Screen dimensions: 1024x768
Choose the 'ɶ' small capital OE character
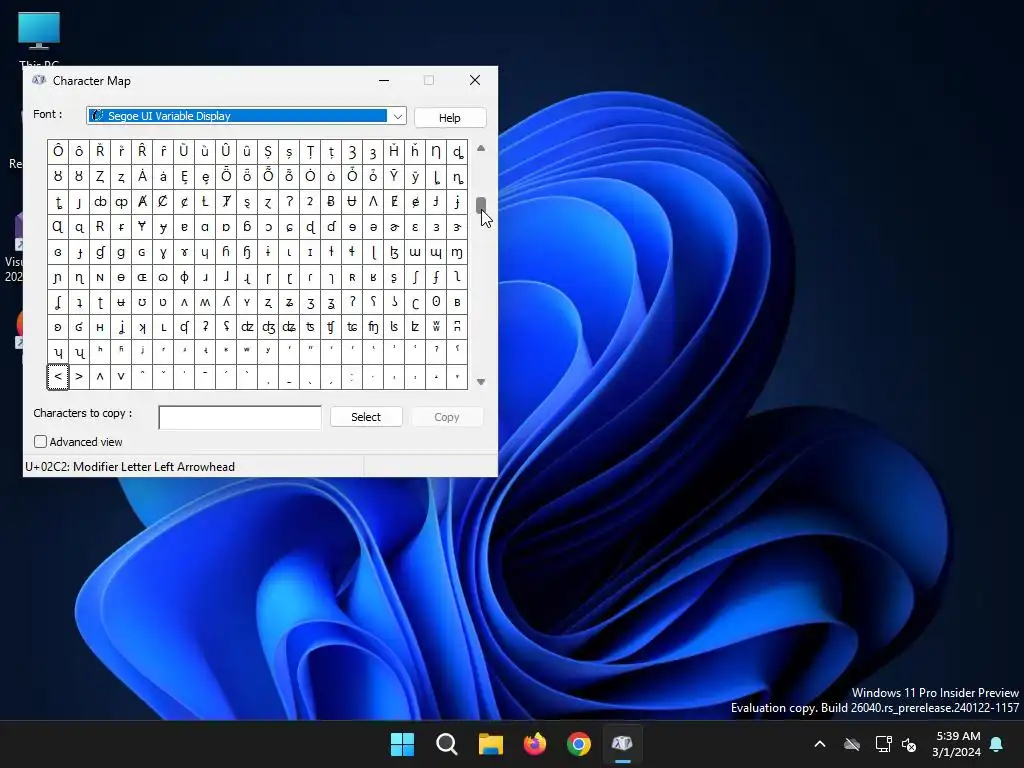(142, 277)
